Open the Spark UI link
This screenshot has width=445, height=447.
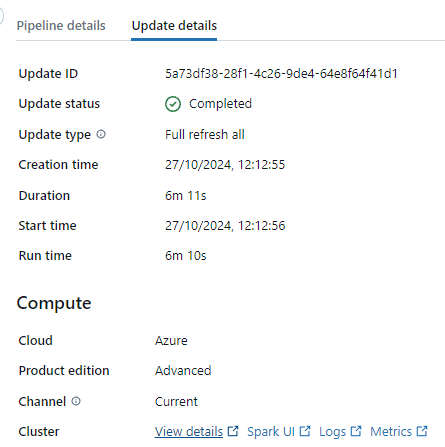click(x=271, y=432)
